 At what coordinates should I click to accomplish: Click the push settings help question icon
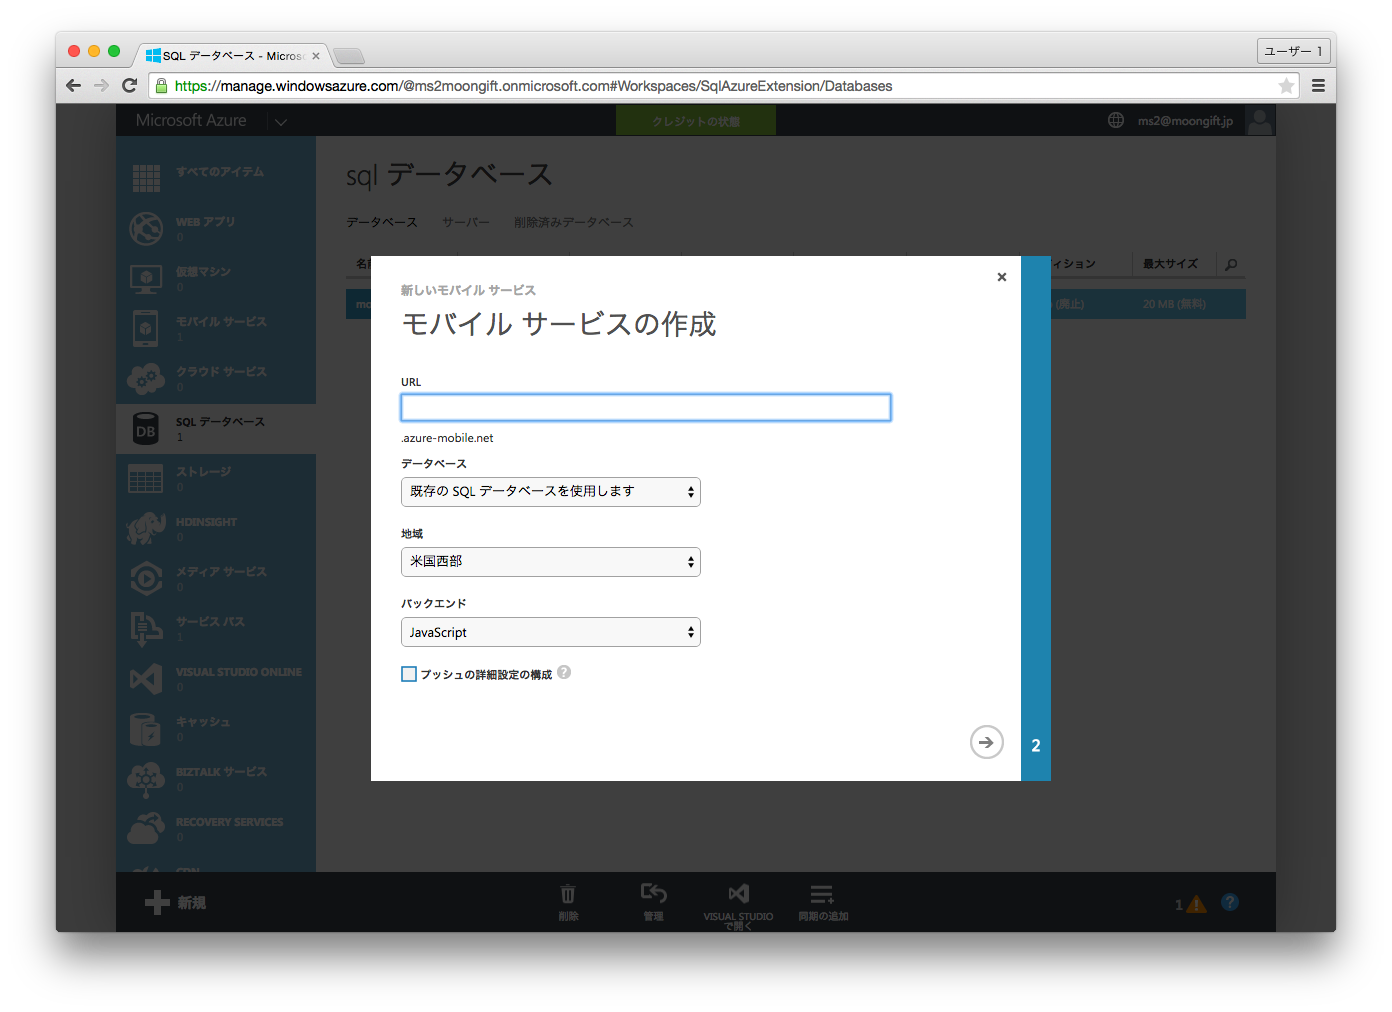click(564, 673)
